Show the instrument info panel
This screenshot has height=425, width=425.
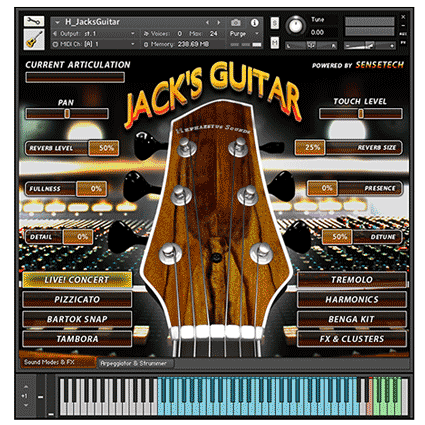pos(254,22)
